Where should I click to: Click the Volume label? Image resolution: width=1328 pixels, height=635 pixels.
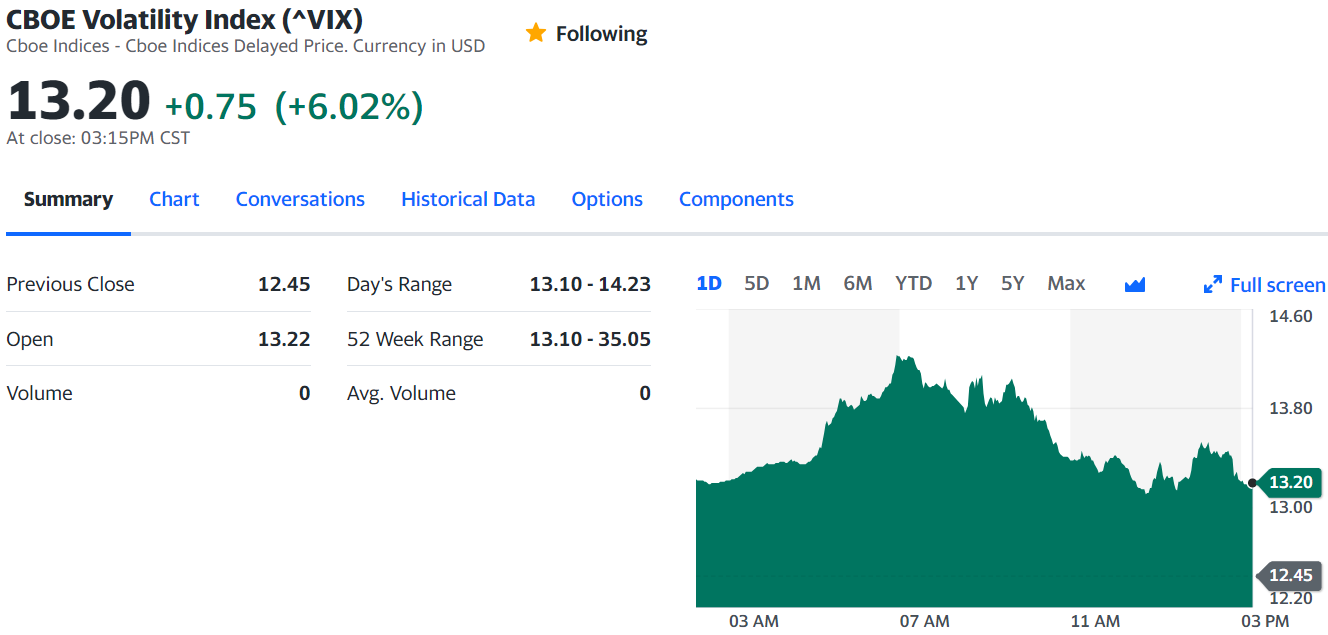pos(39,393)
